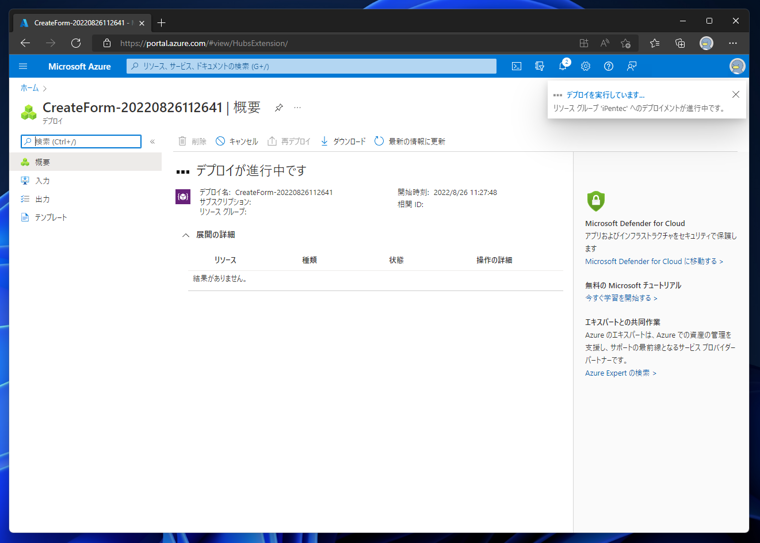The image size is (760, 543).
Task: Click the ダウンロード toolbar button
Action: (343, 142)
